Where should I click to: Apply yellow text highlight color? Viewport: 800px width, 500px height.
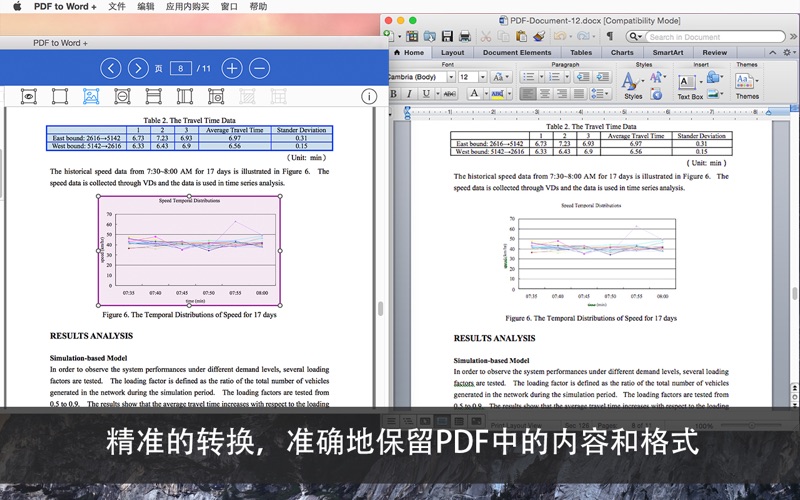point(497,94)
